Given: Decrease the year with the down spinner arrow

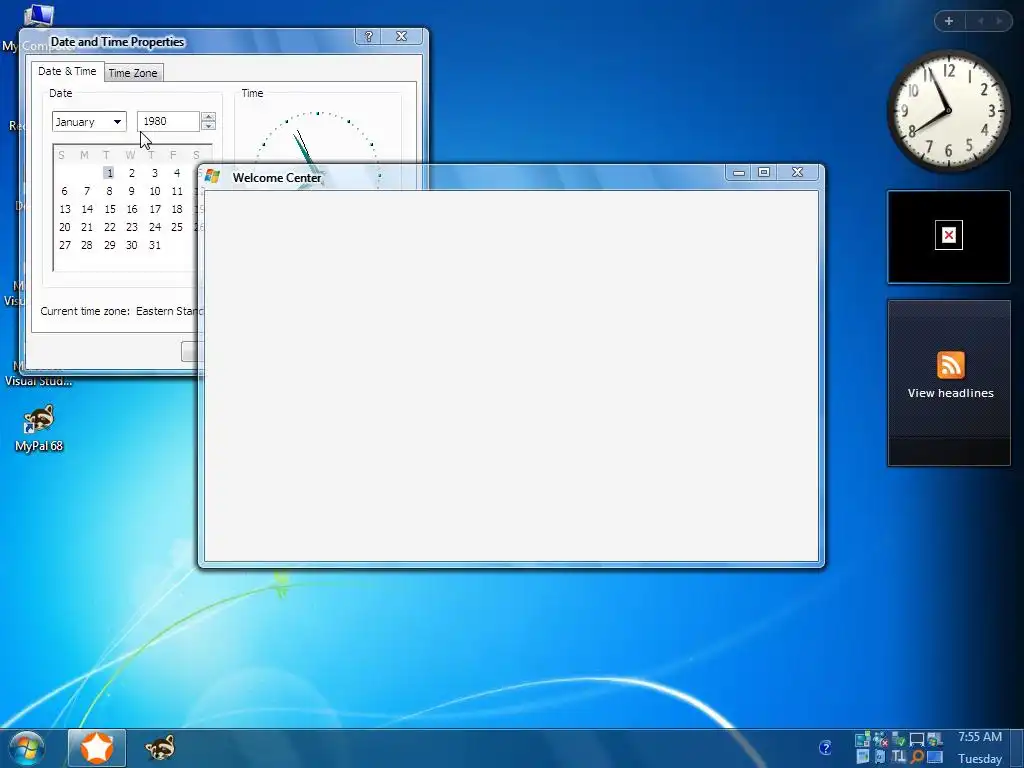Looking at the screenshot, I should coord(208,126).
